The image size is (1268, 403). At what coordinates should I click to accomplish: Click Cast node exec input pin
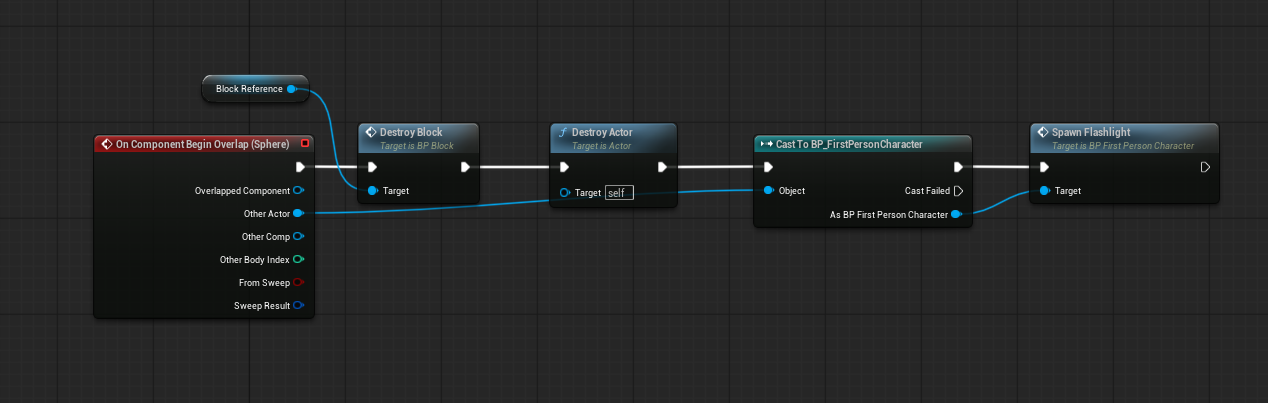click(768, 167)
